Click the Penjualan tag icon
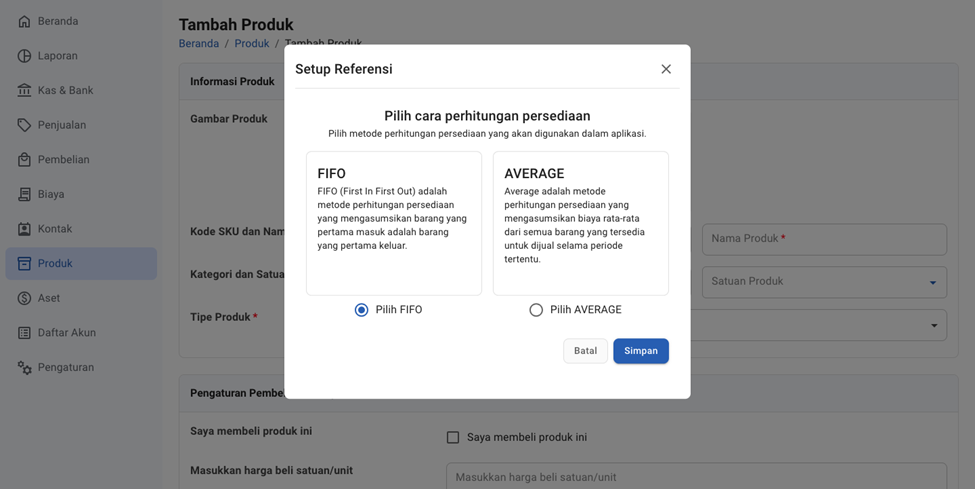975x489 pixels. 24,125
